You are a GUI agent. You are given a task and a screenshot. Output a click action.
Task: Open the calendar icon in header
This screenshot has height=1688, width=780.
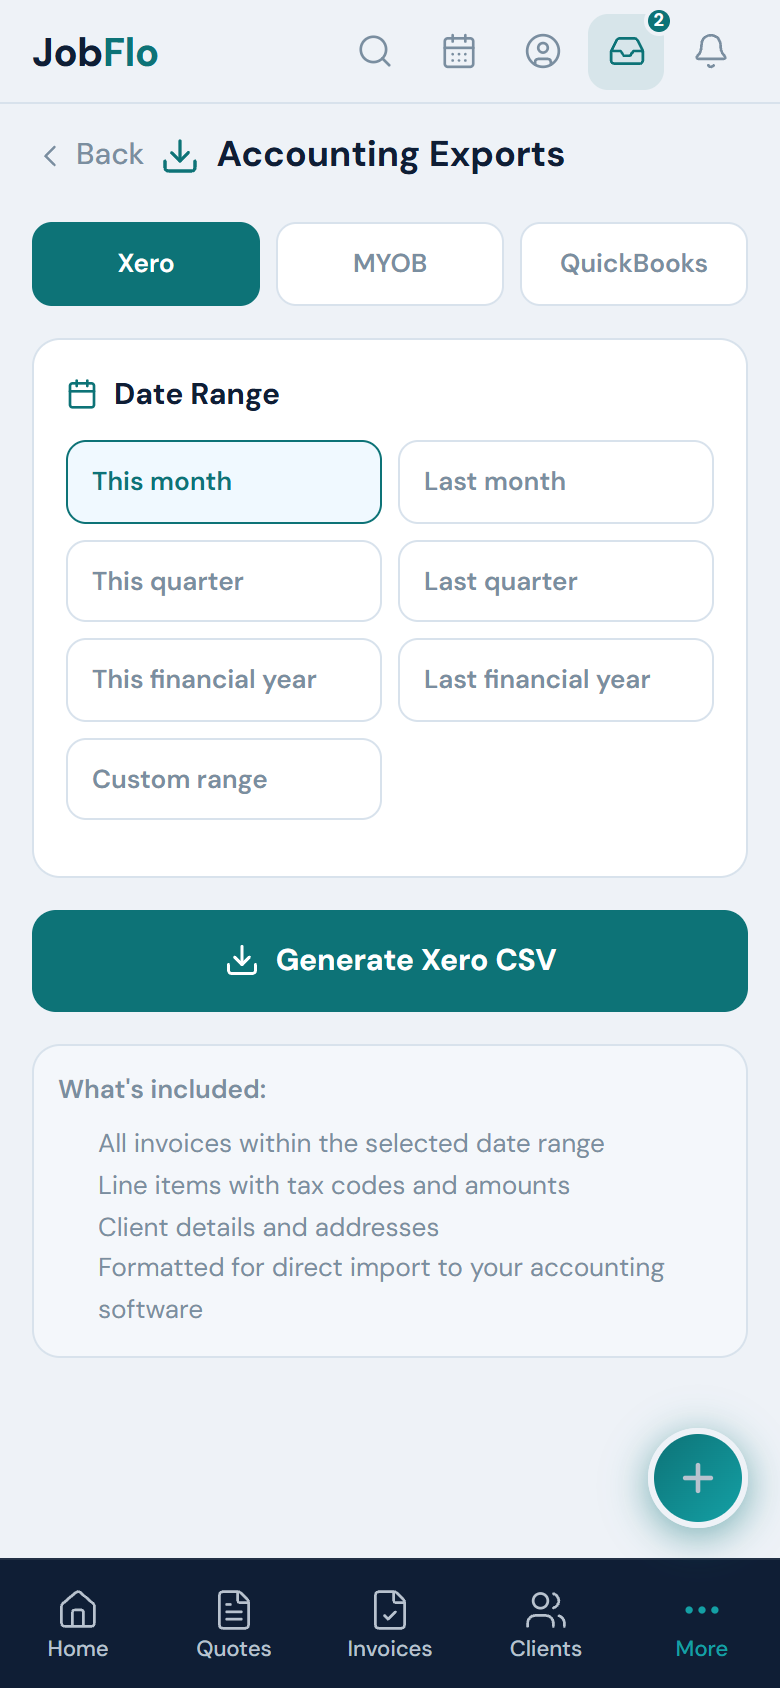coord(459,51)
